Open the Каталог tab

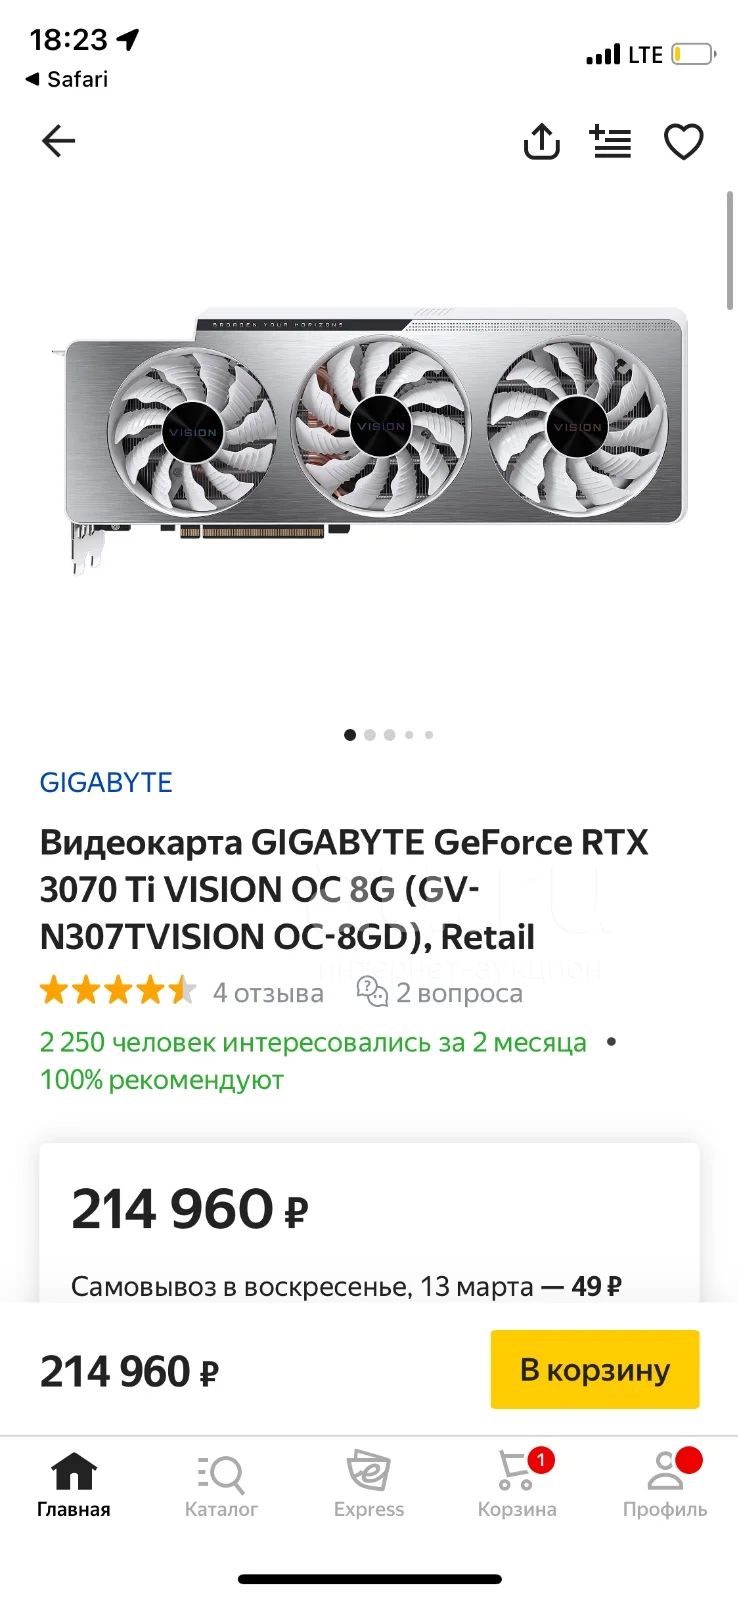221,1485
